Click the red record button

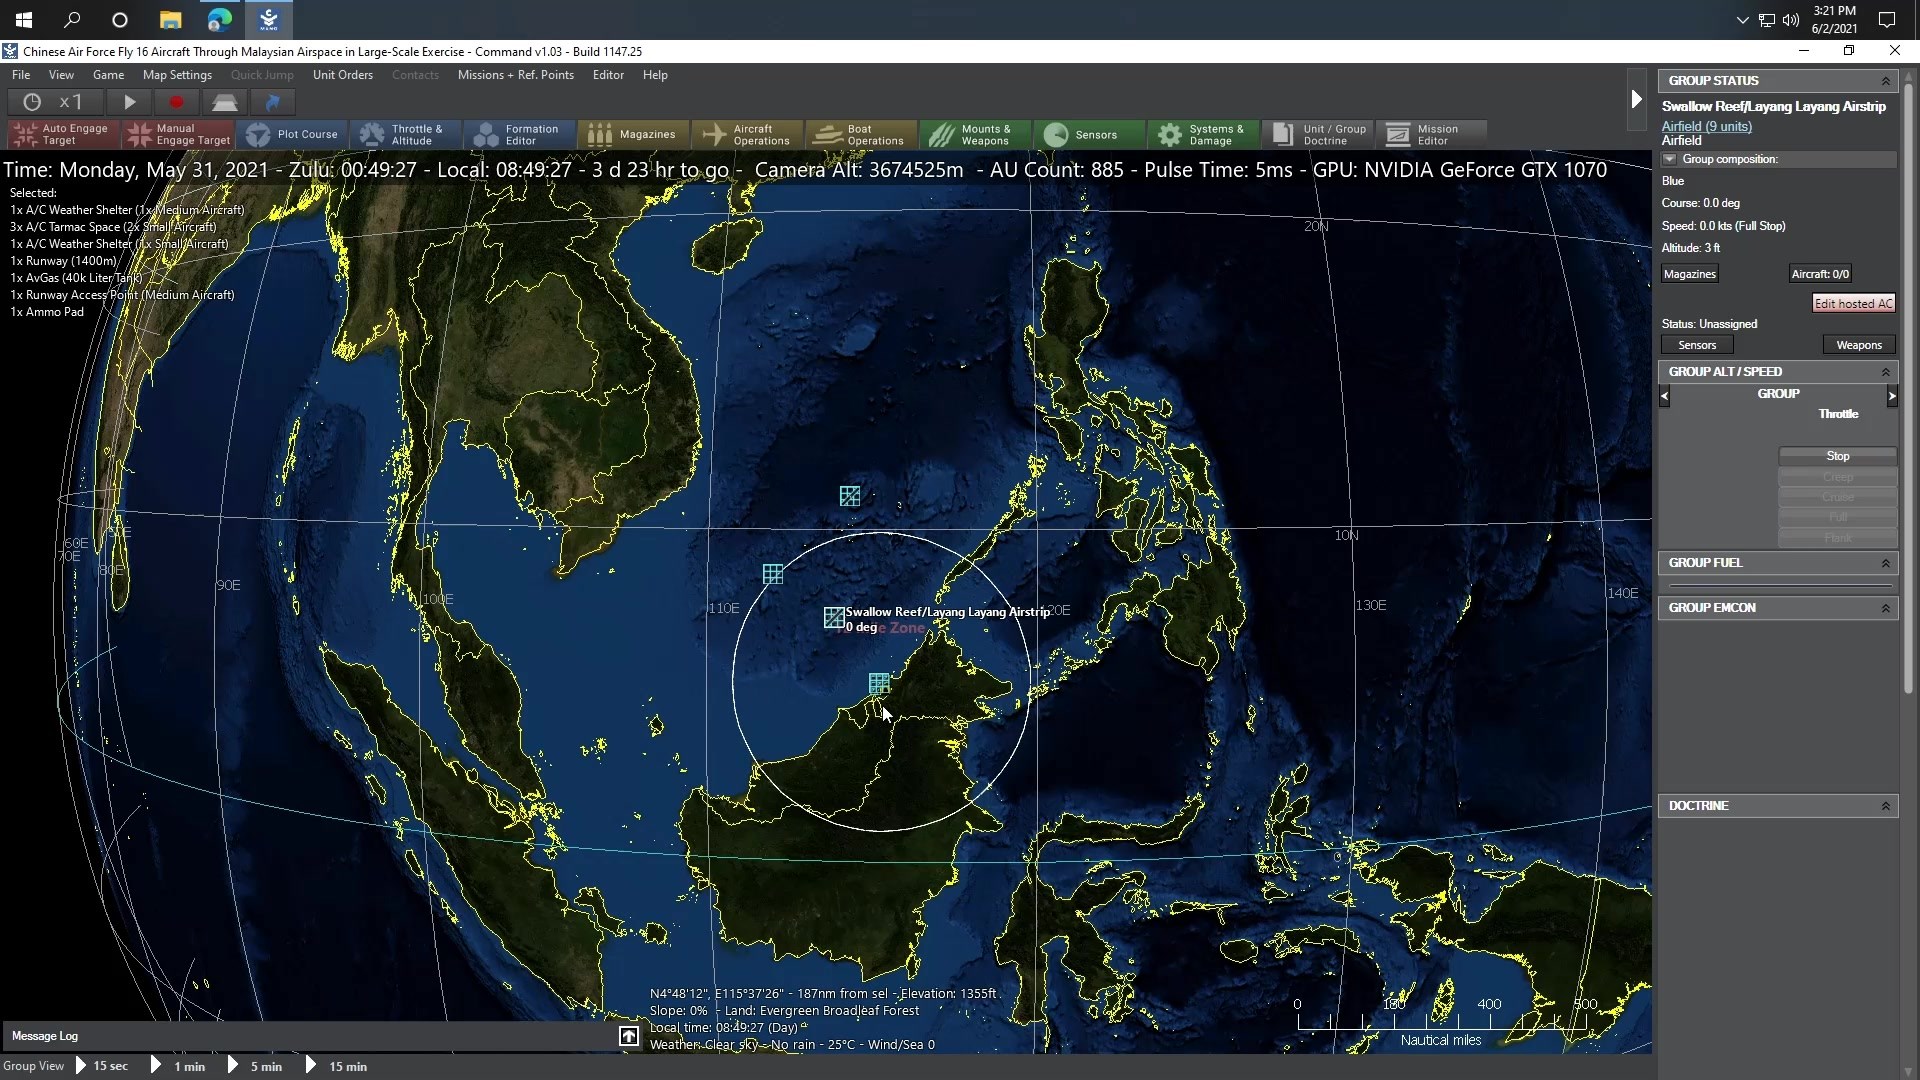(x=176, y=102)
